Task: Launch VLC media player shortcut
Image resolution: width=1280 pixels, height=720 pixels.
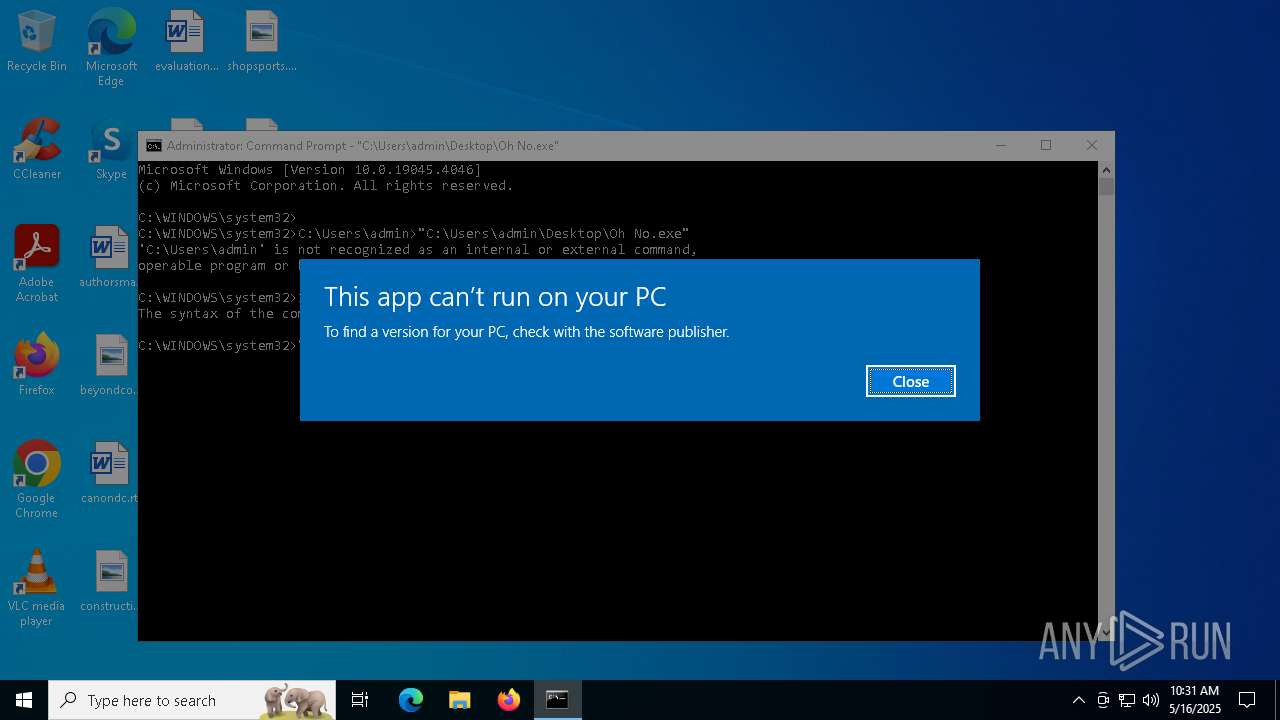Action: [37, 588]
